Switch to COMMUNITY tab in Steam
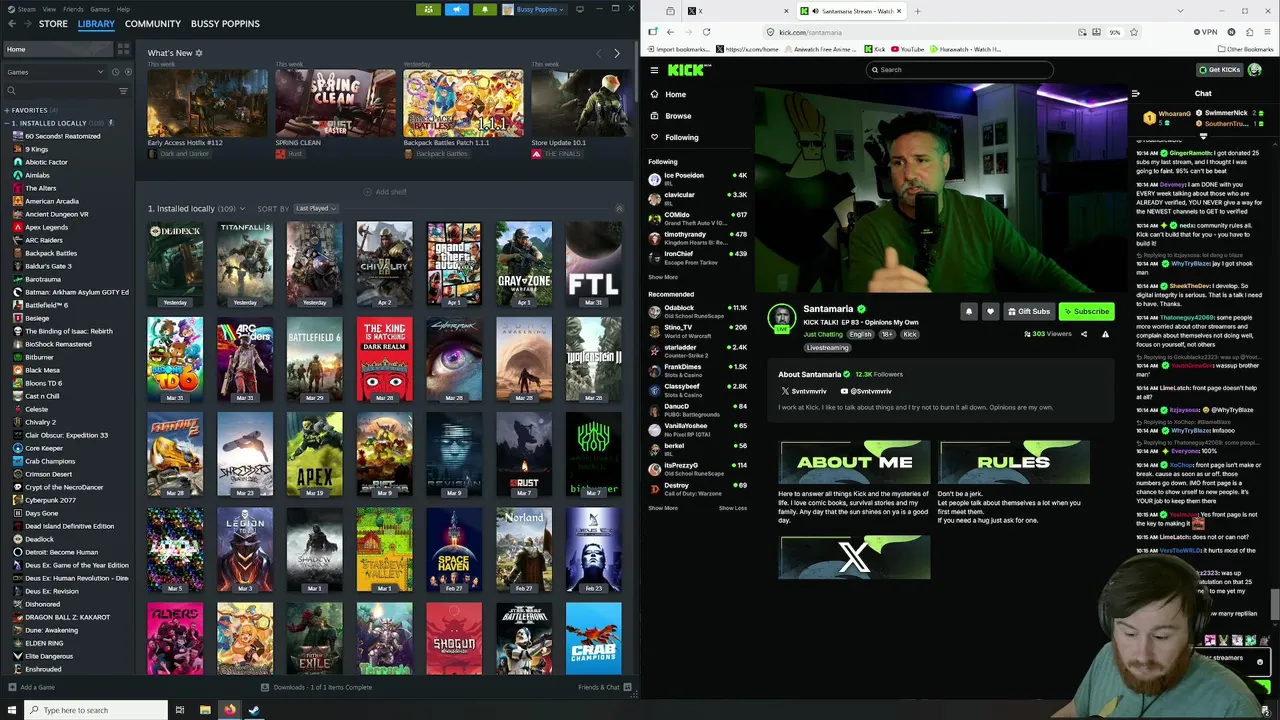 point(153,23)
